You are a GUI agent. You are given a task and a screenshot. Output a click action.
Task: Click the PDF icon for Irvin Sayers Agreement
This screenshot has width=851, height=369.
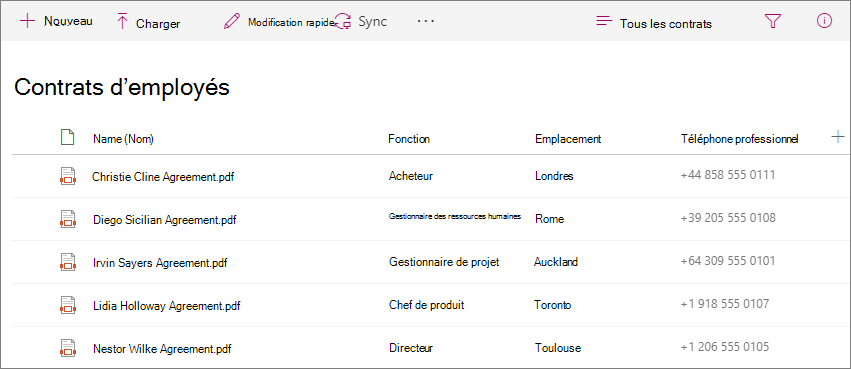pos(67,262)
